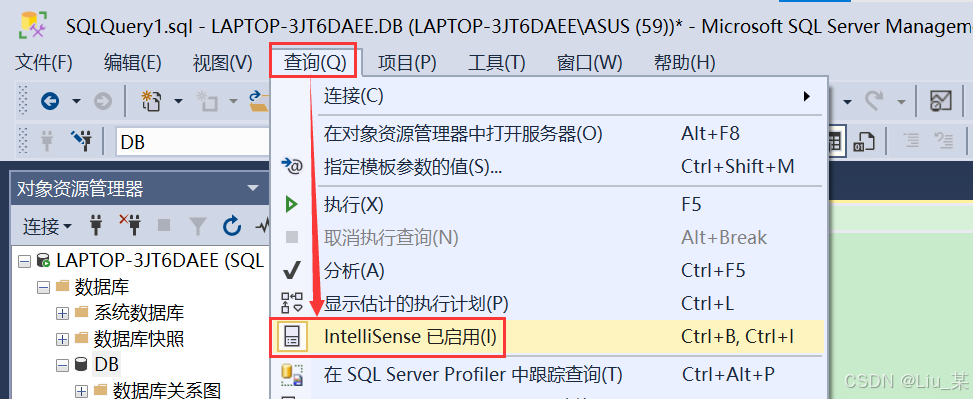Screen dimensions: 973x399
Task: Expand the 系统数据库 folder node
Action: (62, 313)
